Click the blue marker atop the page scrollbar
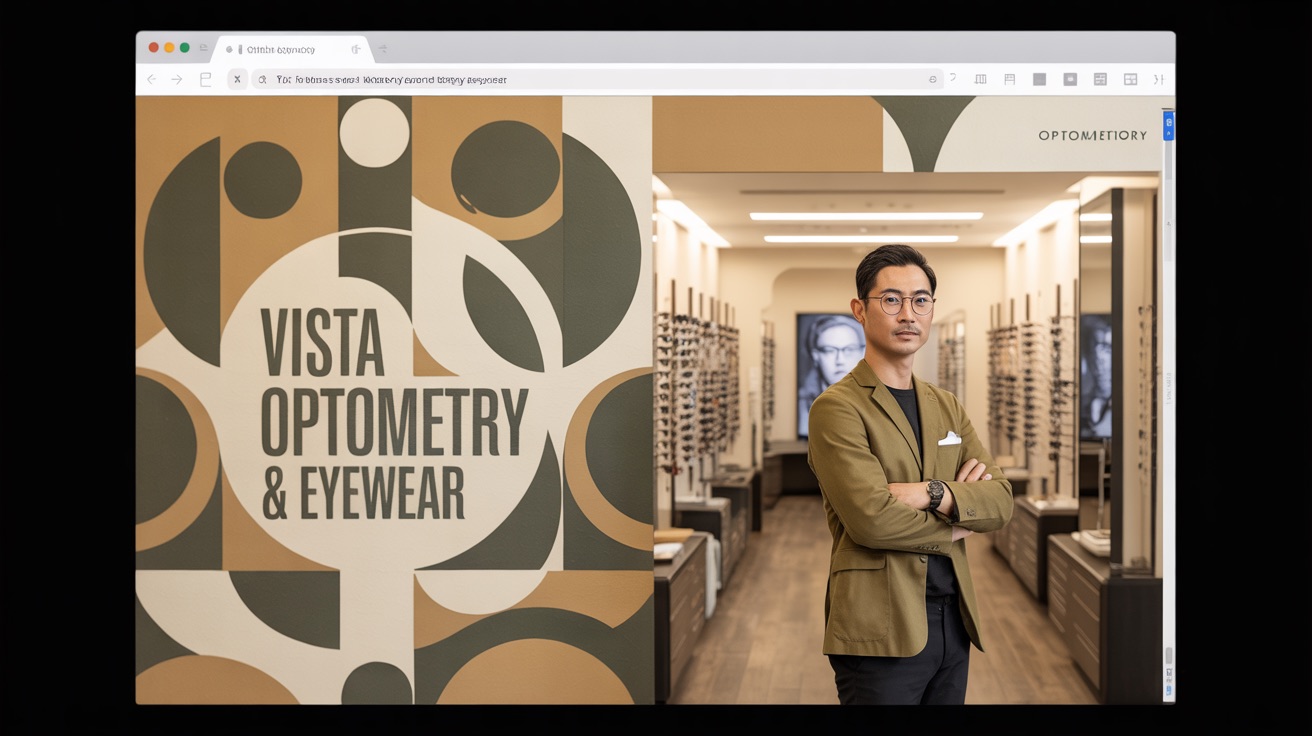 click(x=1168, y=125)
